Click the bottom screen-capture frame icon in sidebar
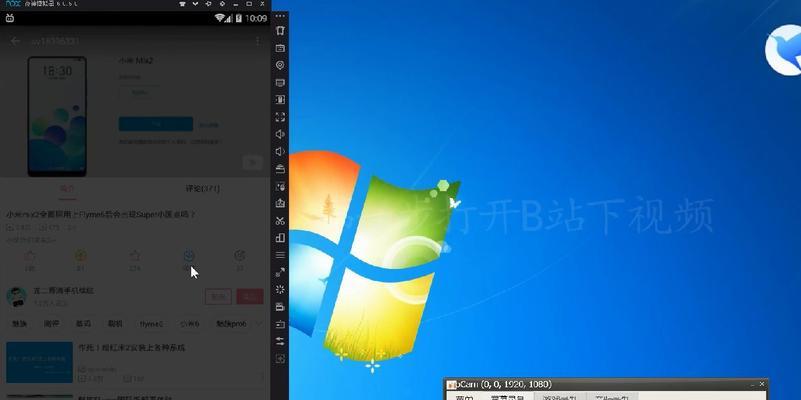801x400 pixels. (280, 359)
